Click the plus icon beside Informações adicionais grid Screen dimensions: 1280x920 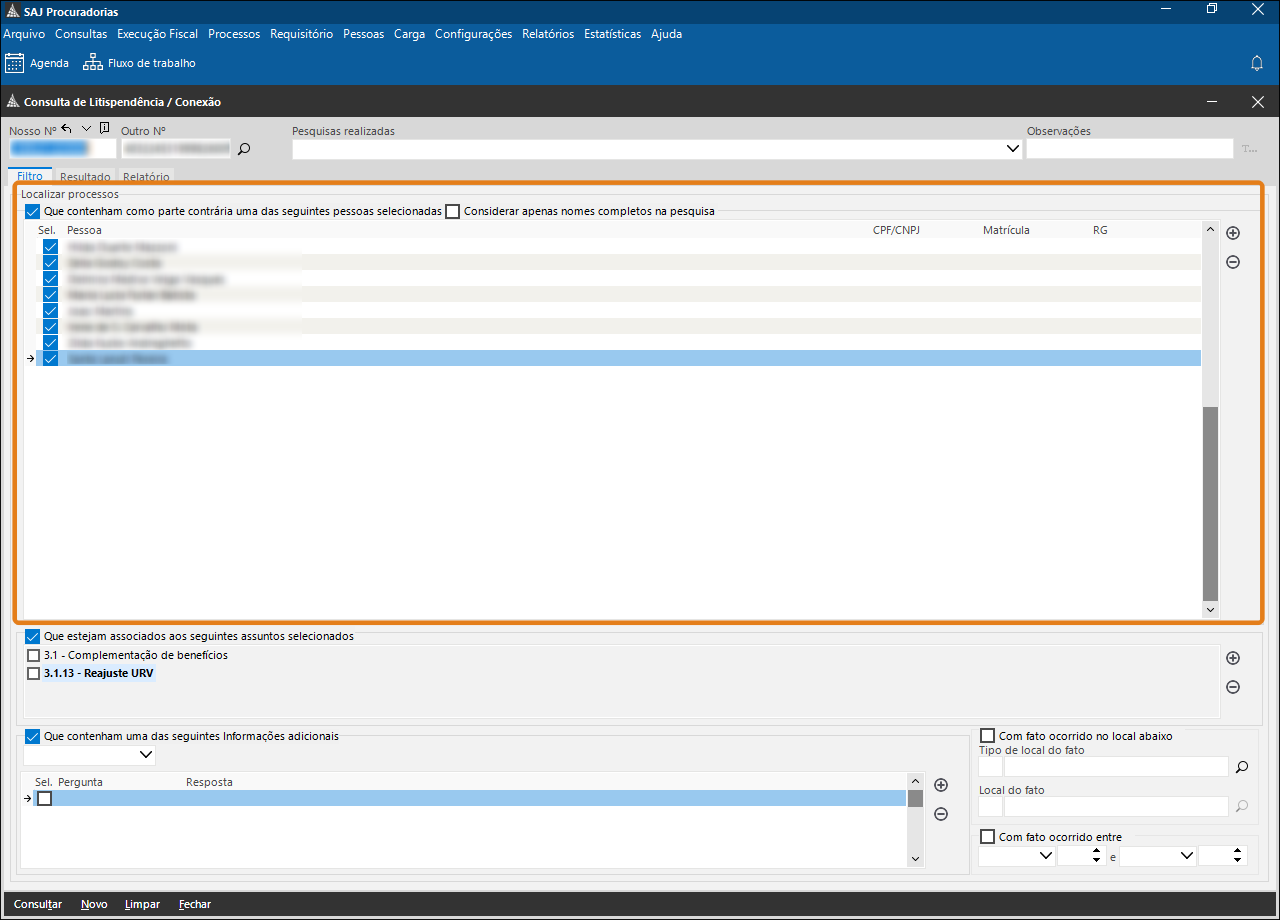940,785
